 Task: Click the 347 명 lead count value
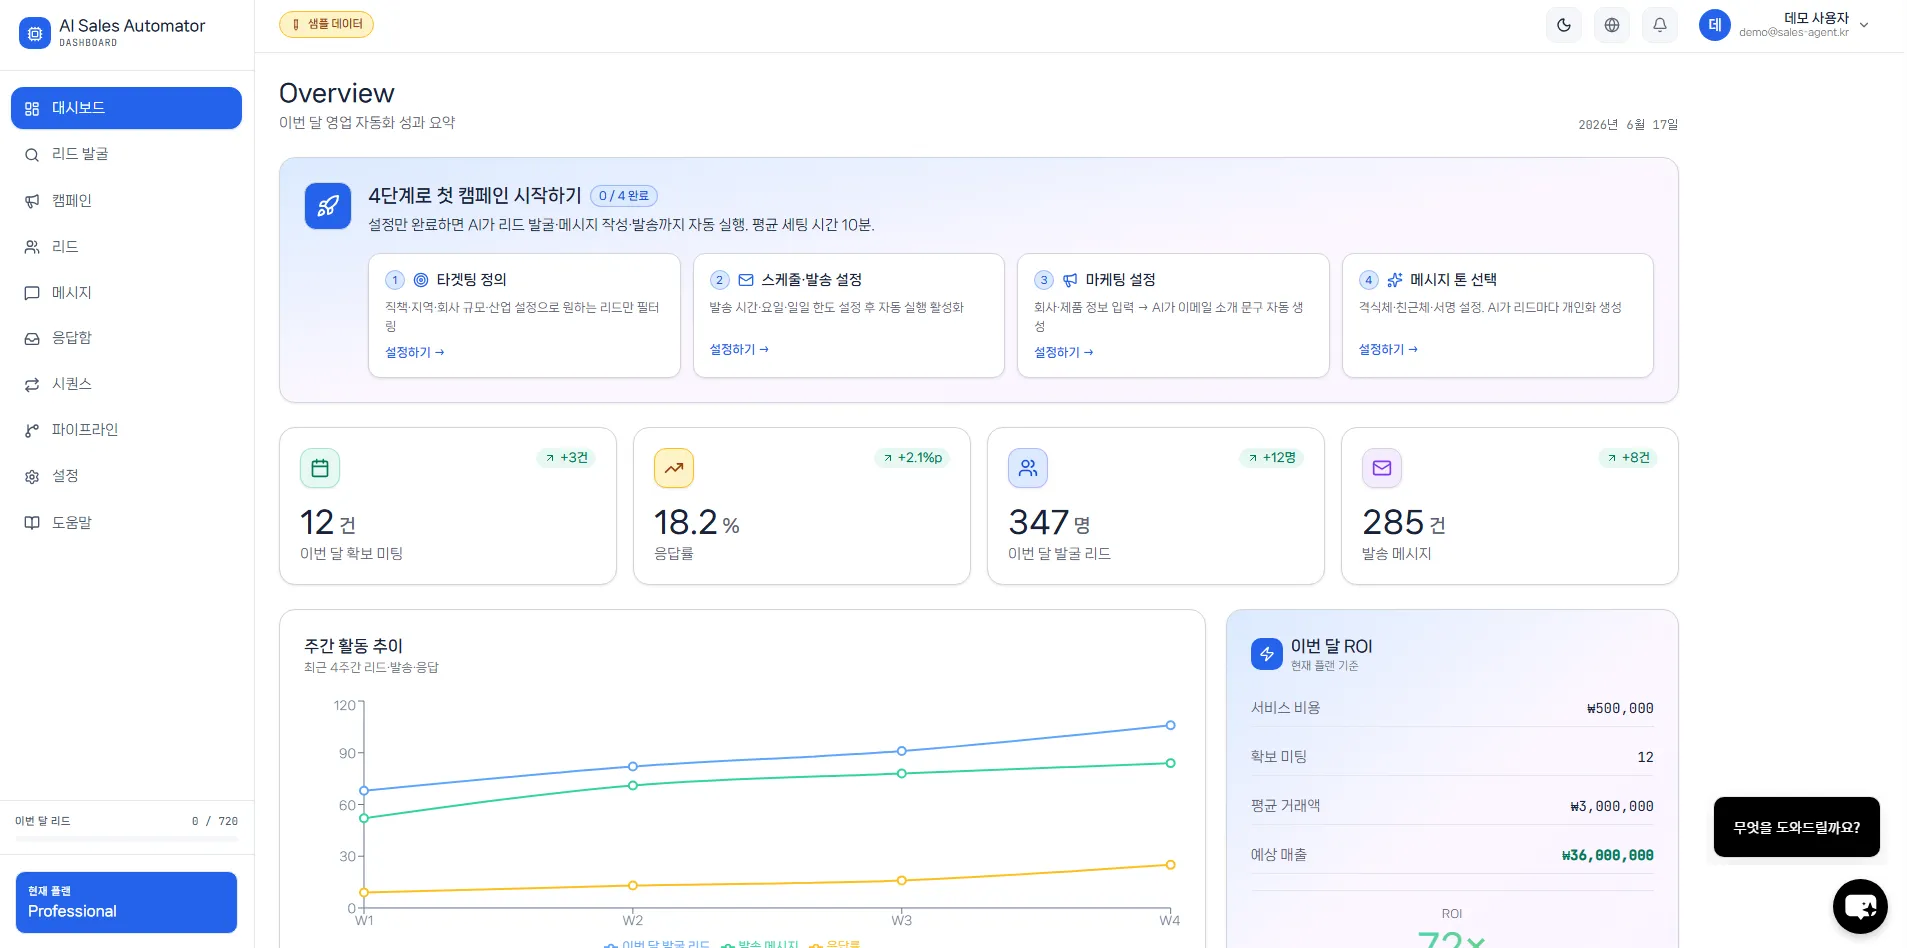tap(1049, 522)
